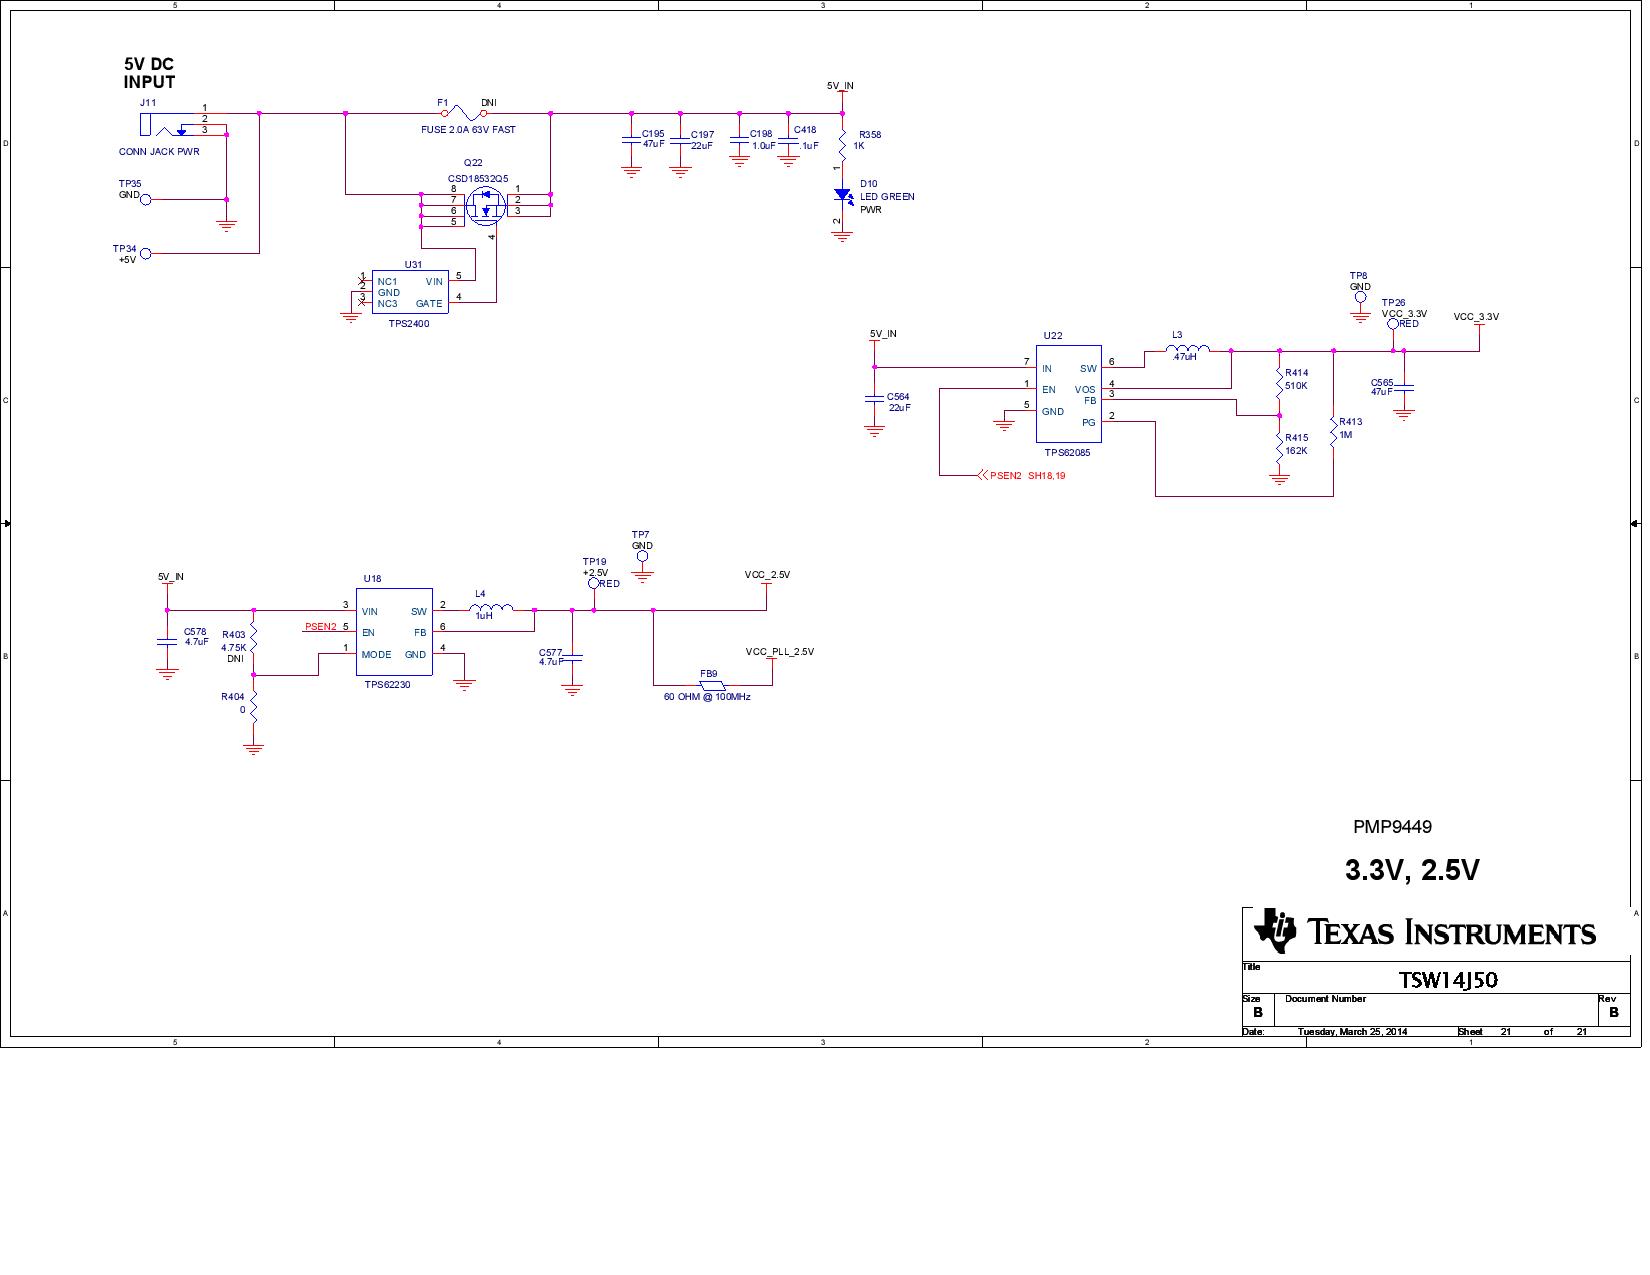Image resolution: width=1650 pixels, height=1275 pixels.
Task: Click the C195 47uF capacitor symbol
Action: point(631,139)
